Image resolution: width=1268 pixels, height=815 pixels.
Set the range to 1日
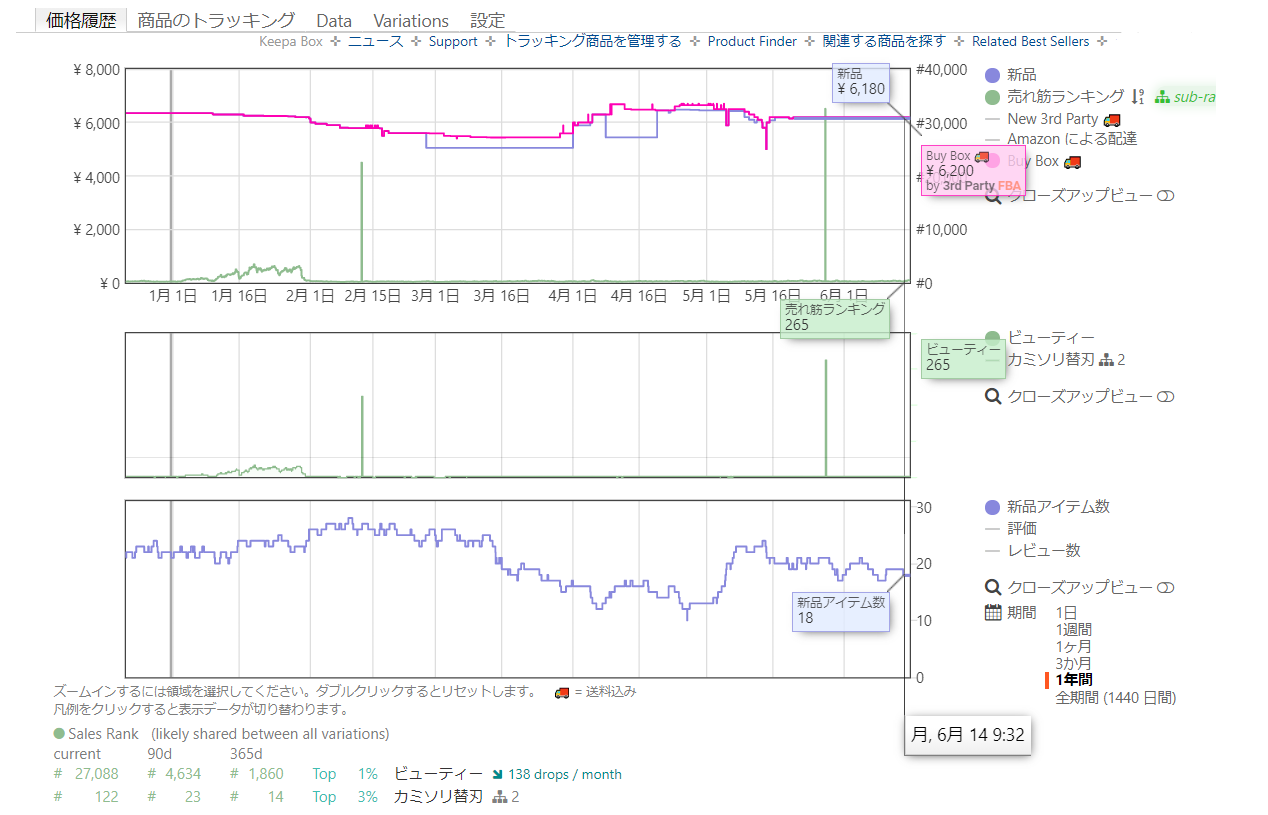(x=1067, y=613)
